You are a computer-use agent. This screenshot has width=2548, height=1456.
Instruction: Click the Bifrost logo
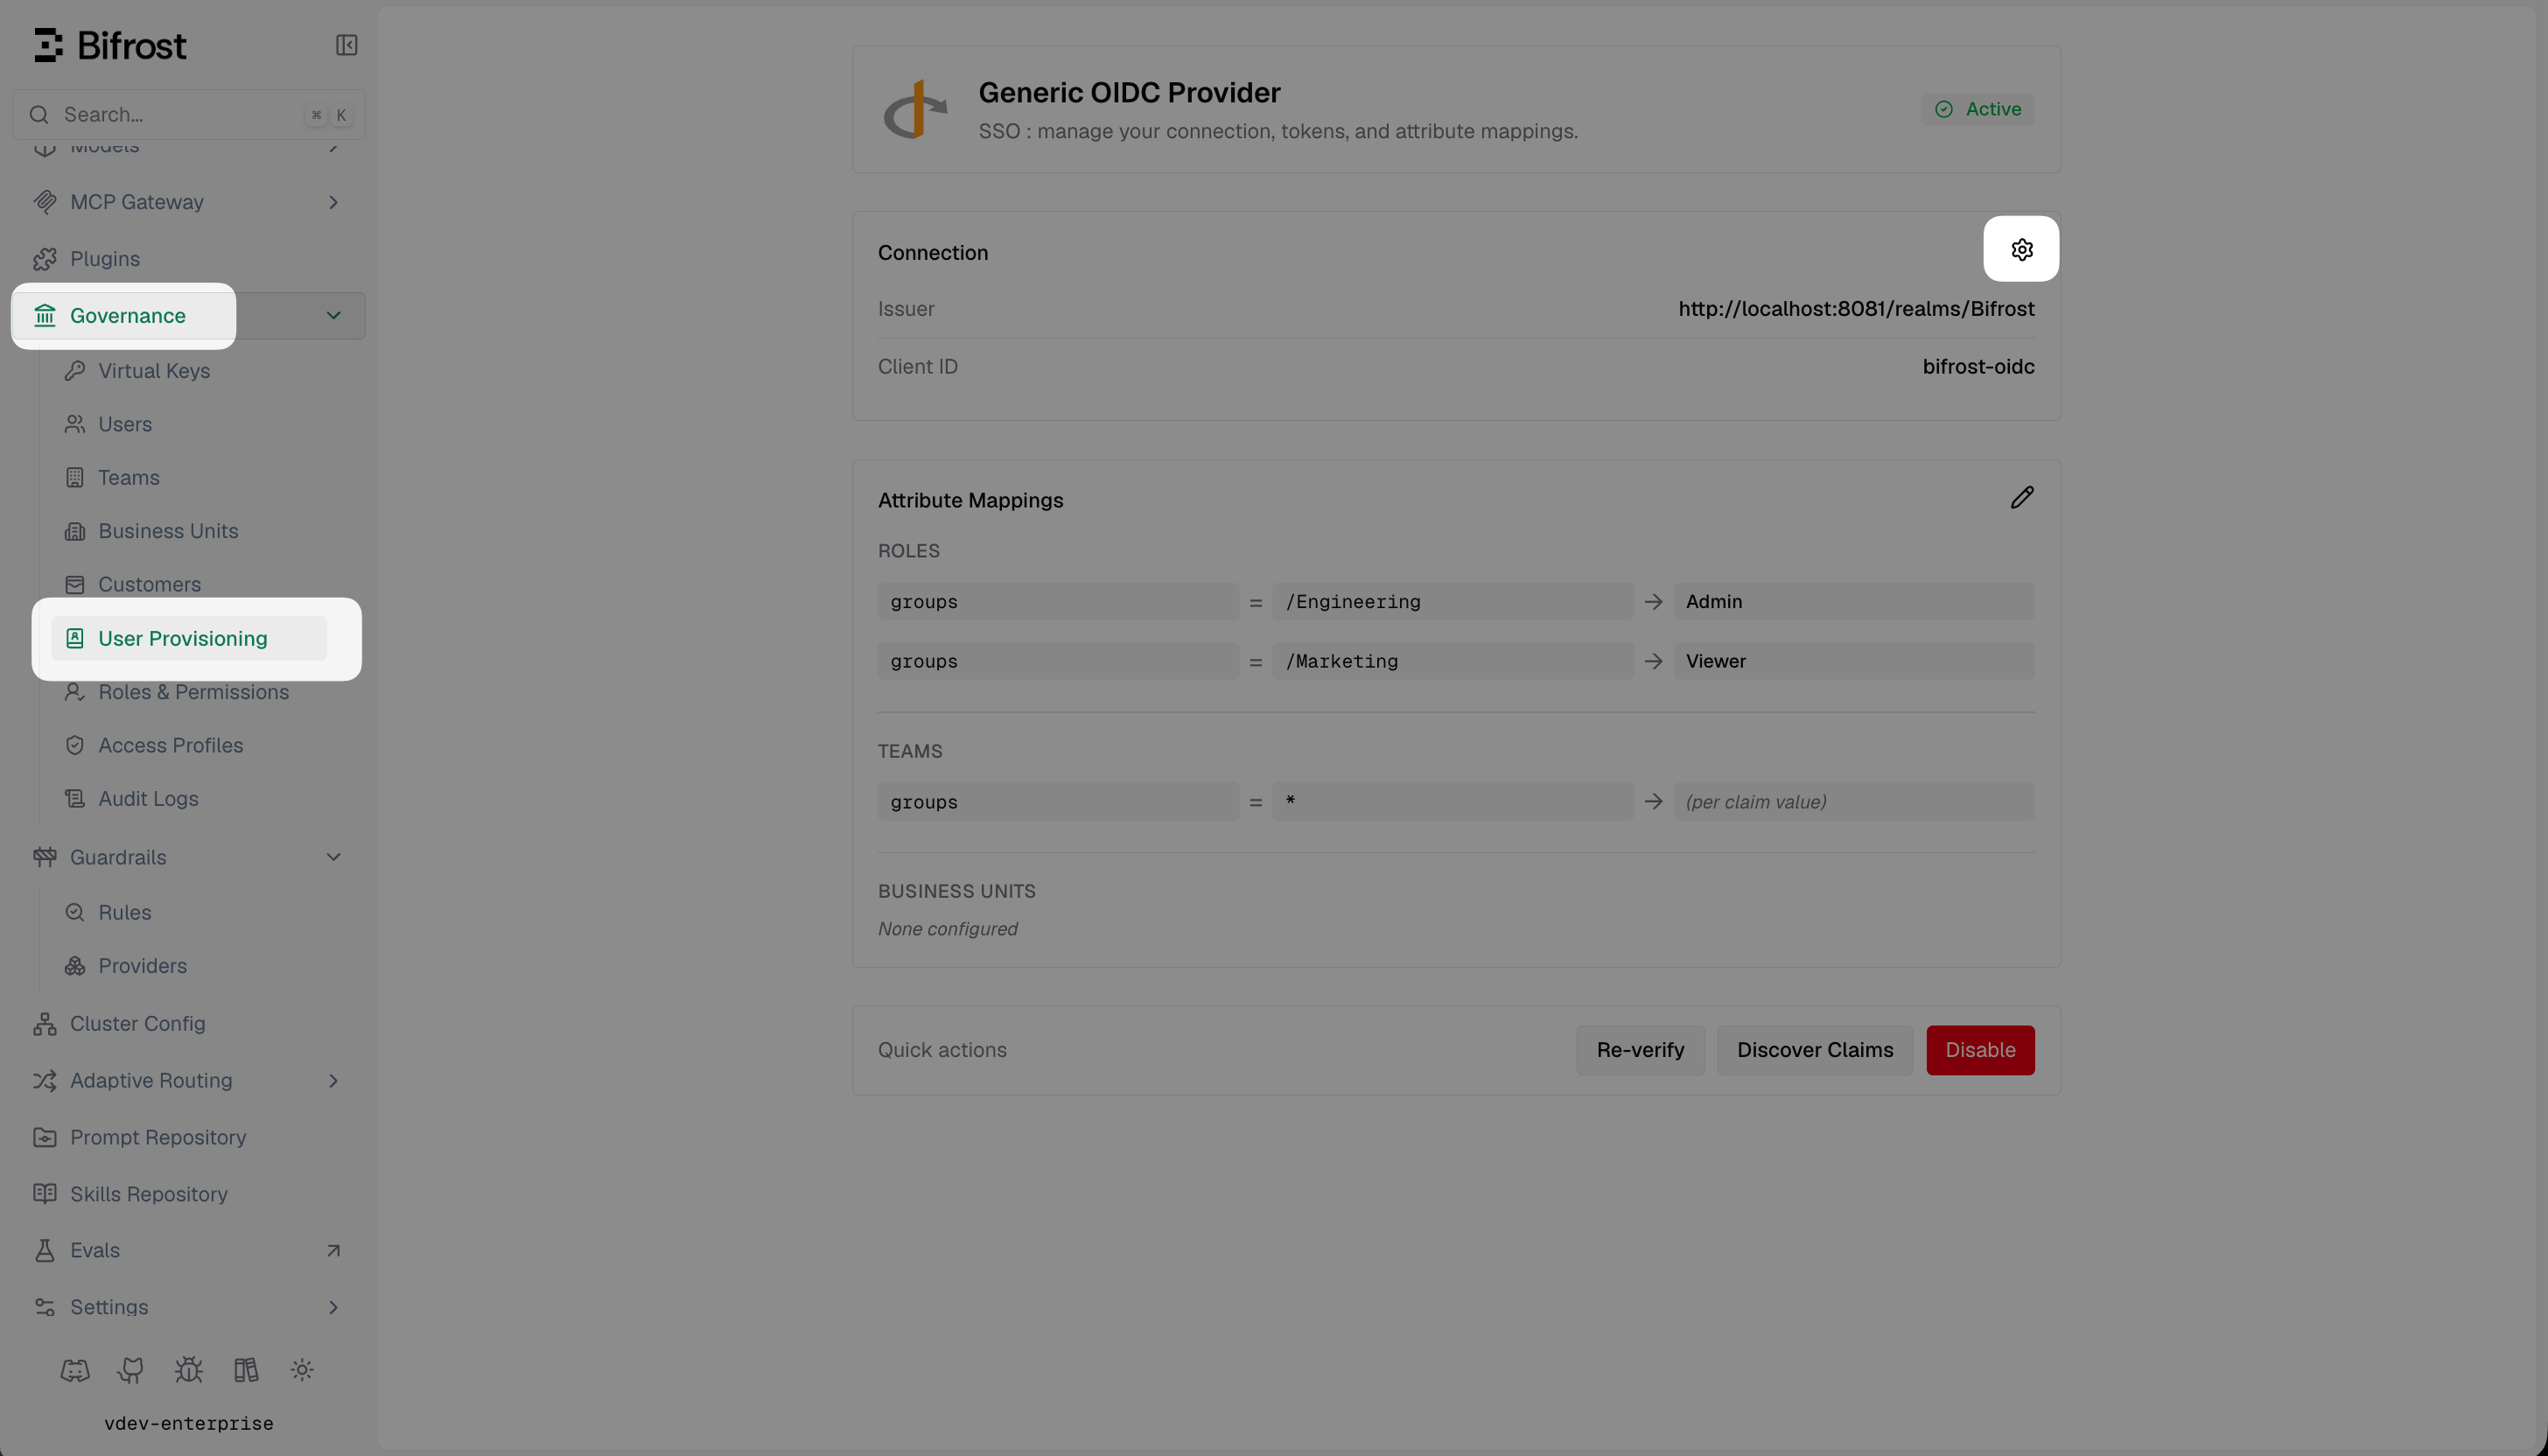[x=110, y=45]
